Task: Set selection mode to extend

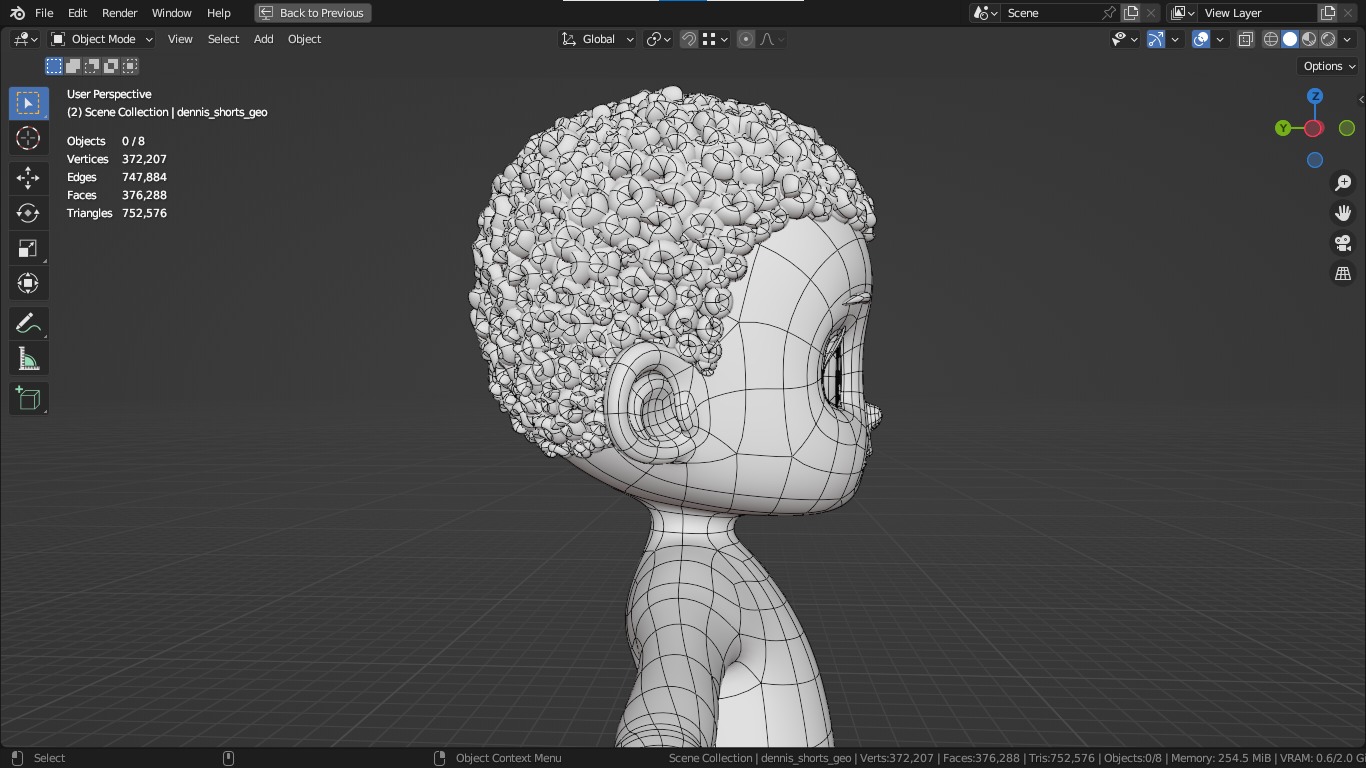Action: (73, 66)
